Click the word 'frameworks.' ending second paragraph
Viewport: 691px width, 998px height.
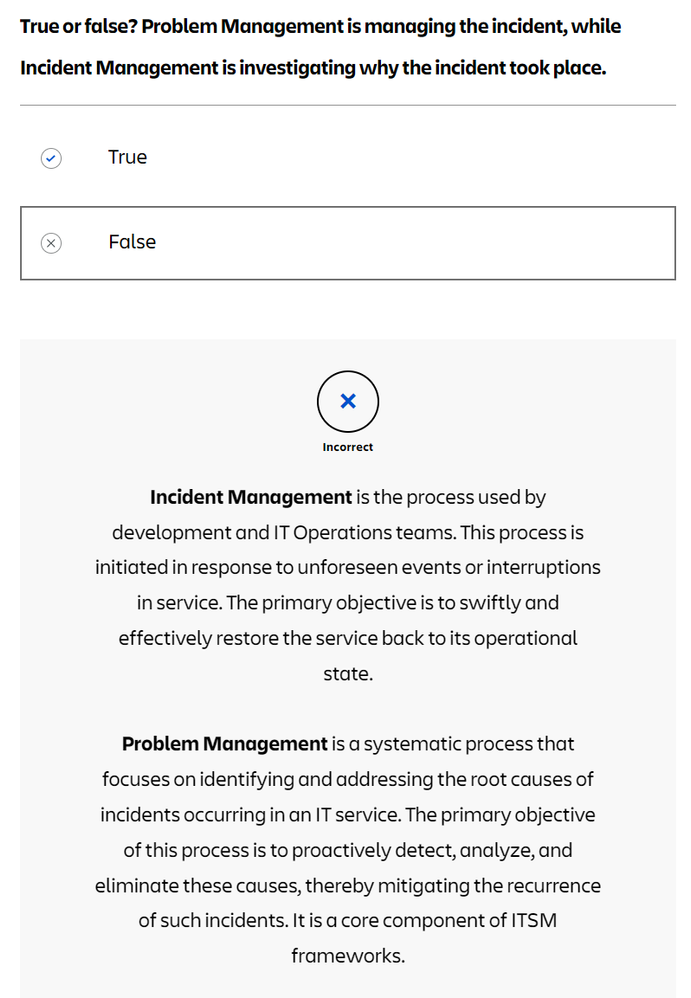(348, 955)
